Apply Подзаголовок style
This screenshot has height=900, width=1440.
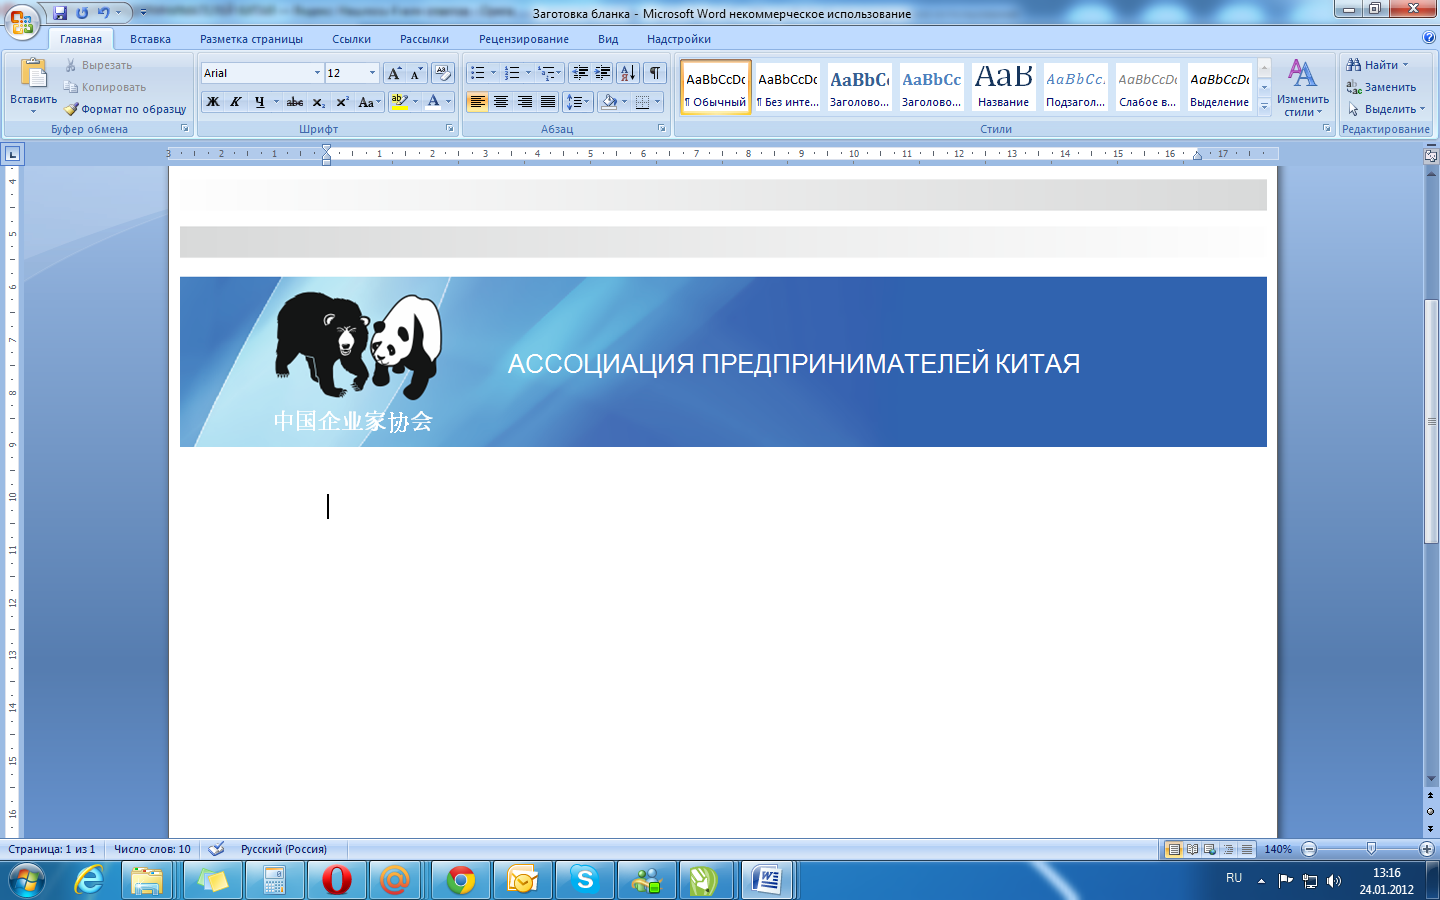[1075, 87]
